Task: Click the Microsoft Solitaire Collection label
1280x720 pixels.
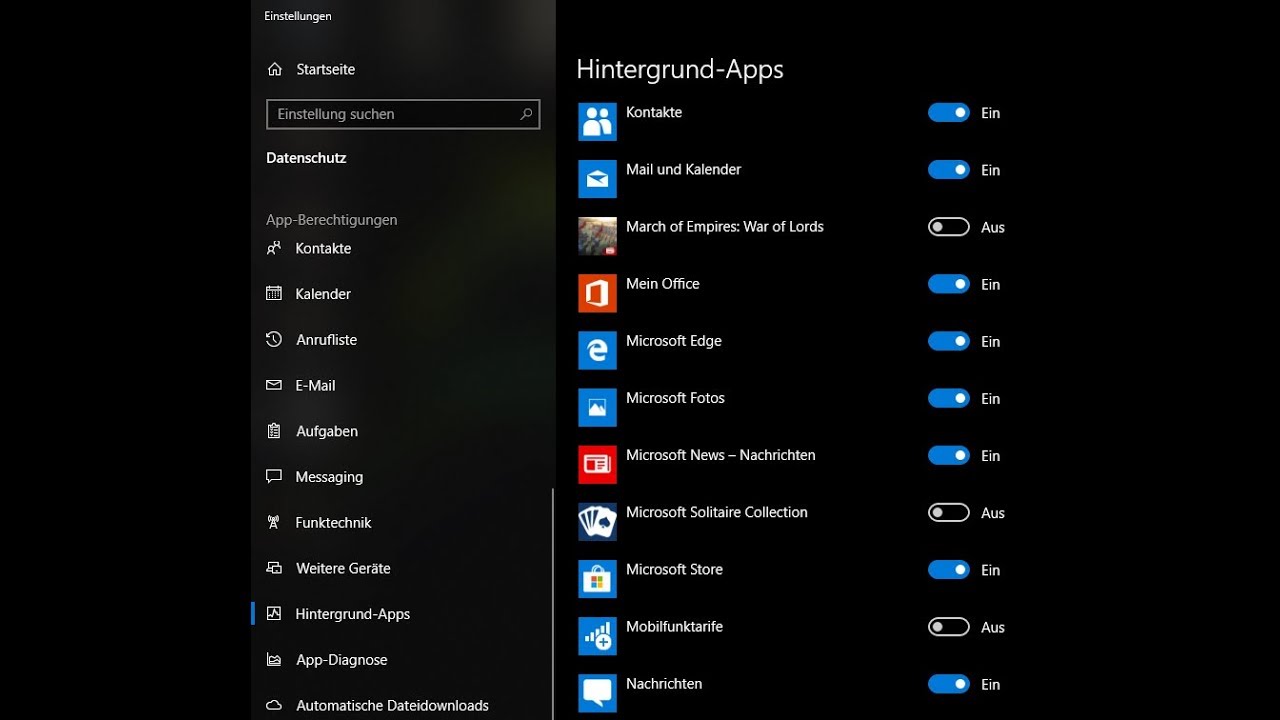Action: pyautogui.click(x=717, y=512)
